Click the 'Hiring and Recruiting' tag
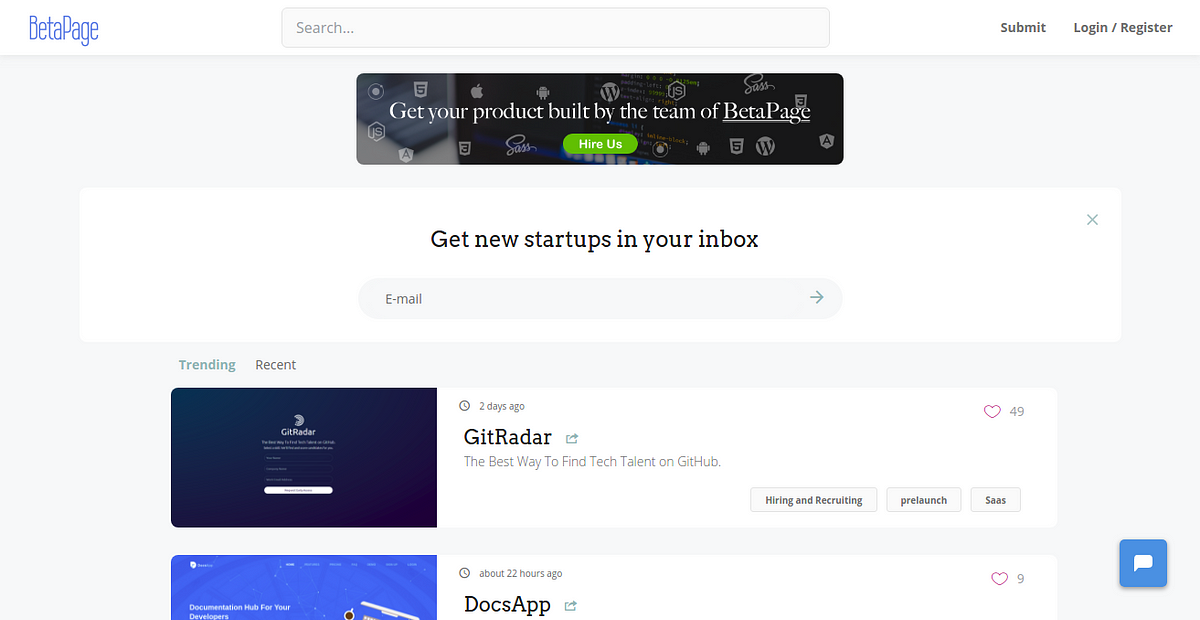This screenshot has width=1200, height=620. coord(813,499)
